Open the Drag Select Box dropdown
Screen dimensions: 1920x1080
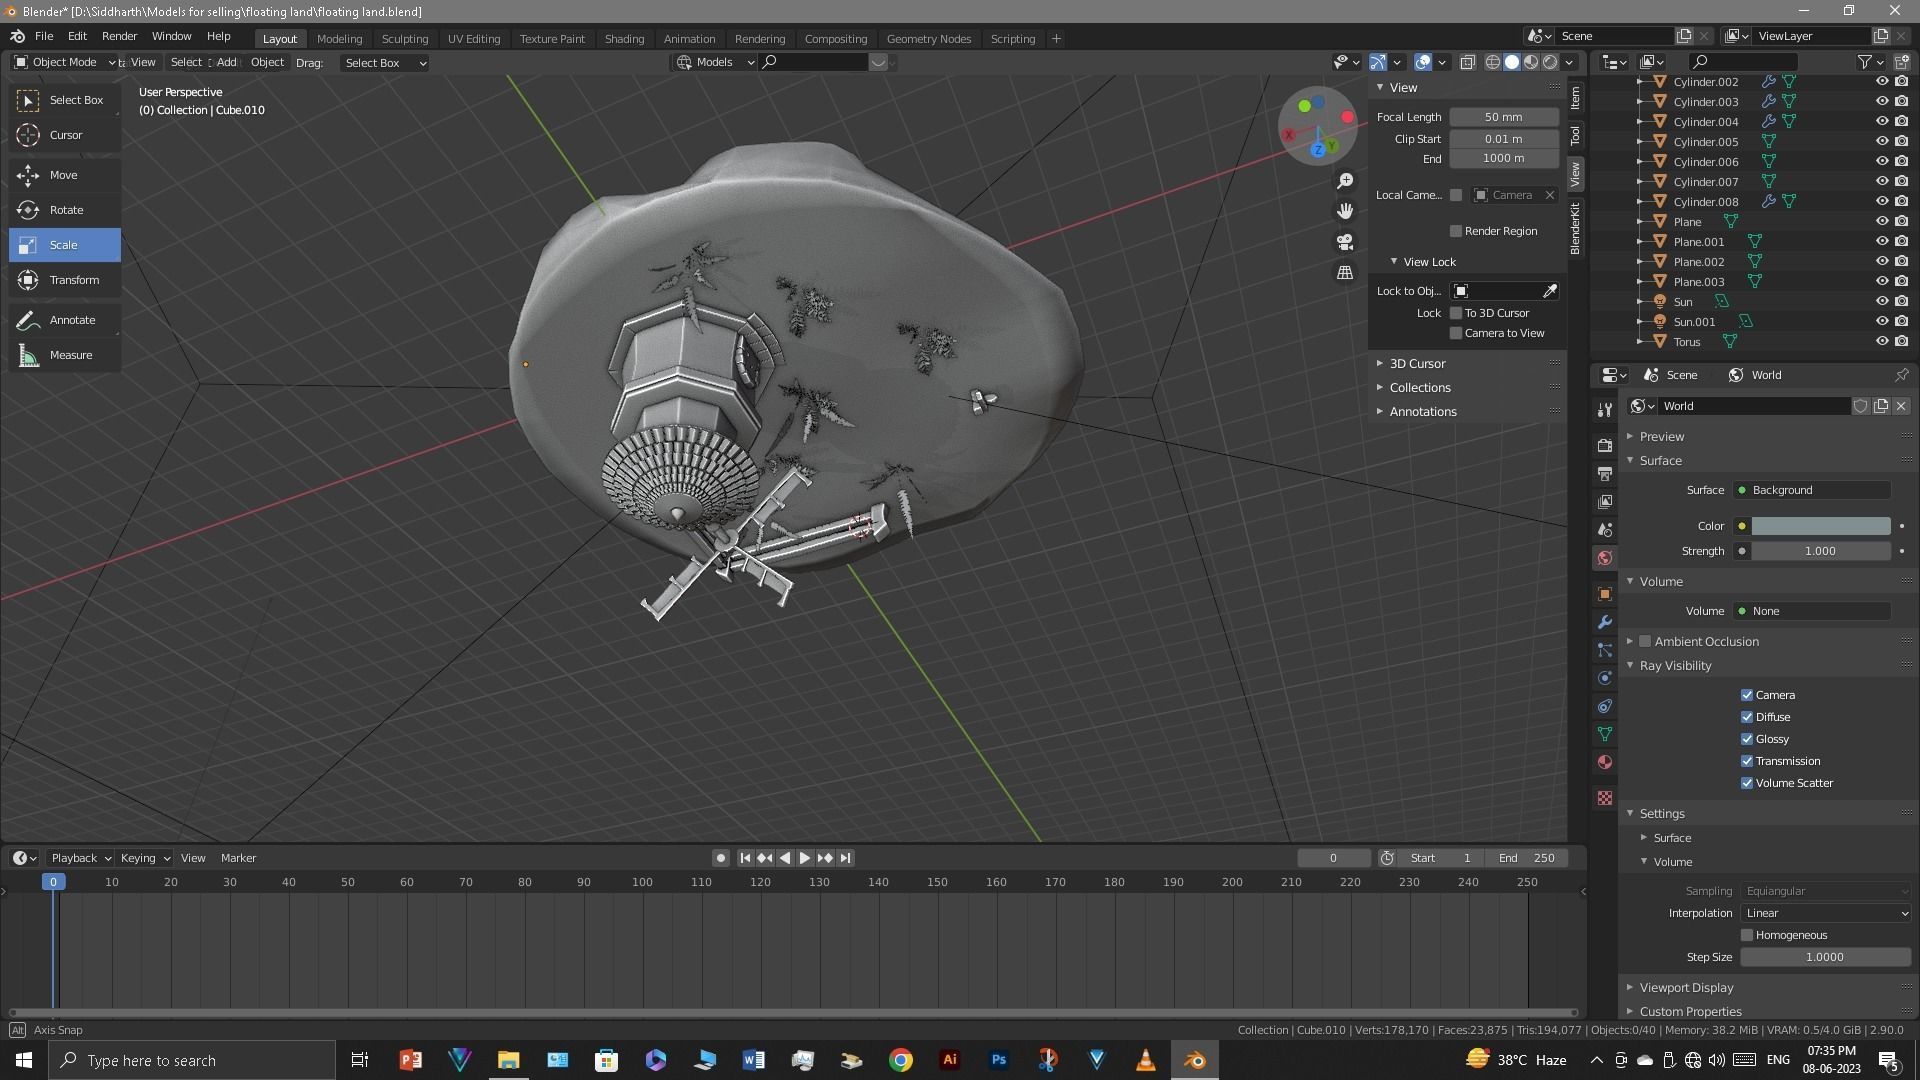[385, 63]
